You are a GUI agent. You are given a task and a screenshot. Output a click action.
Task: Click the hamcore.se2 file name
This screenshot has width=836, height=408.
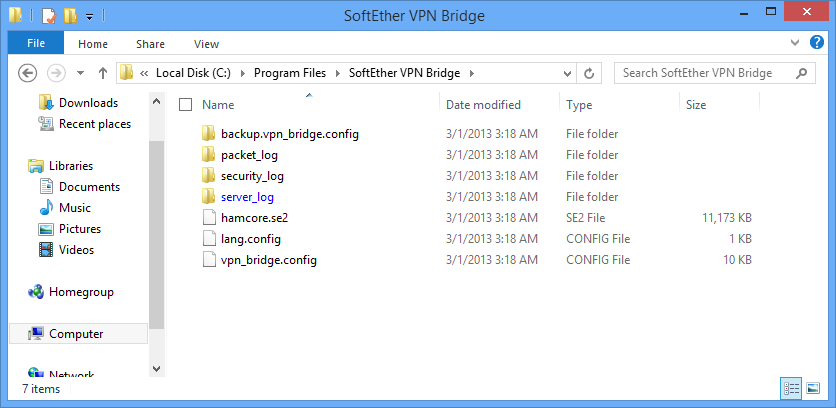[254, 218]
